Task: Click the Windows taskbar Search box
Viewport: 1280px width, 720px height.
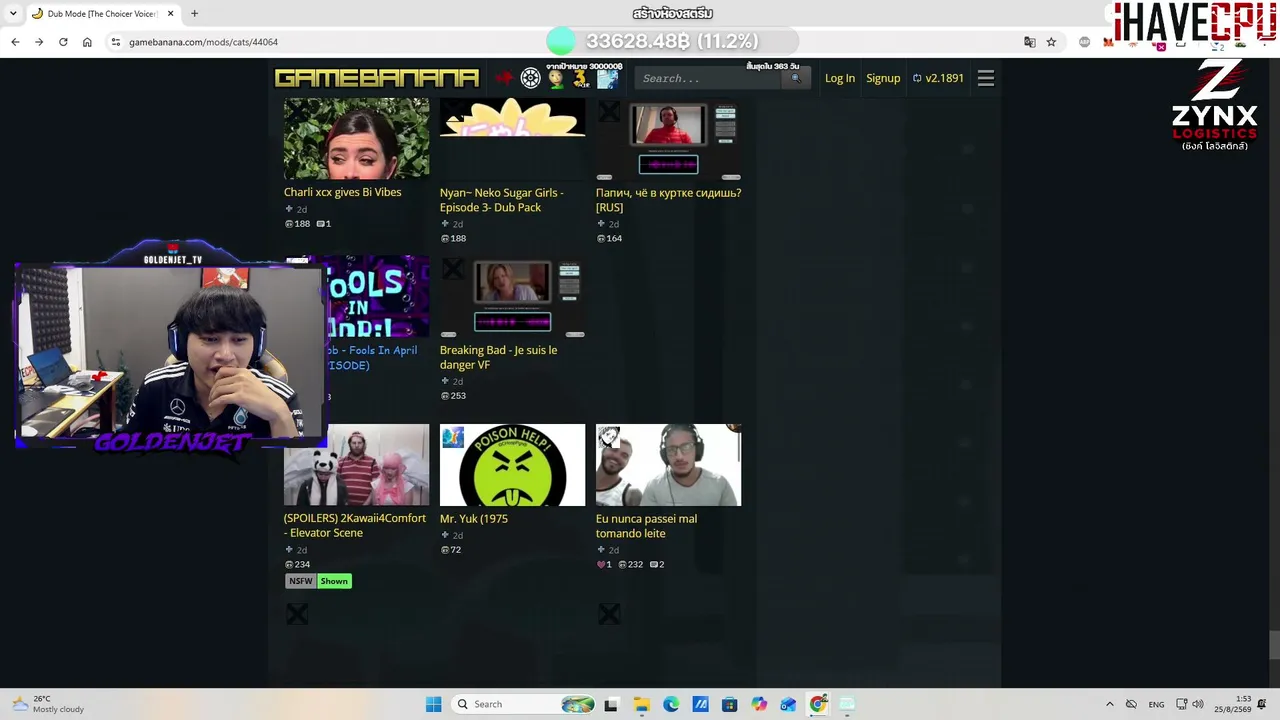Action: point(525,704)
